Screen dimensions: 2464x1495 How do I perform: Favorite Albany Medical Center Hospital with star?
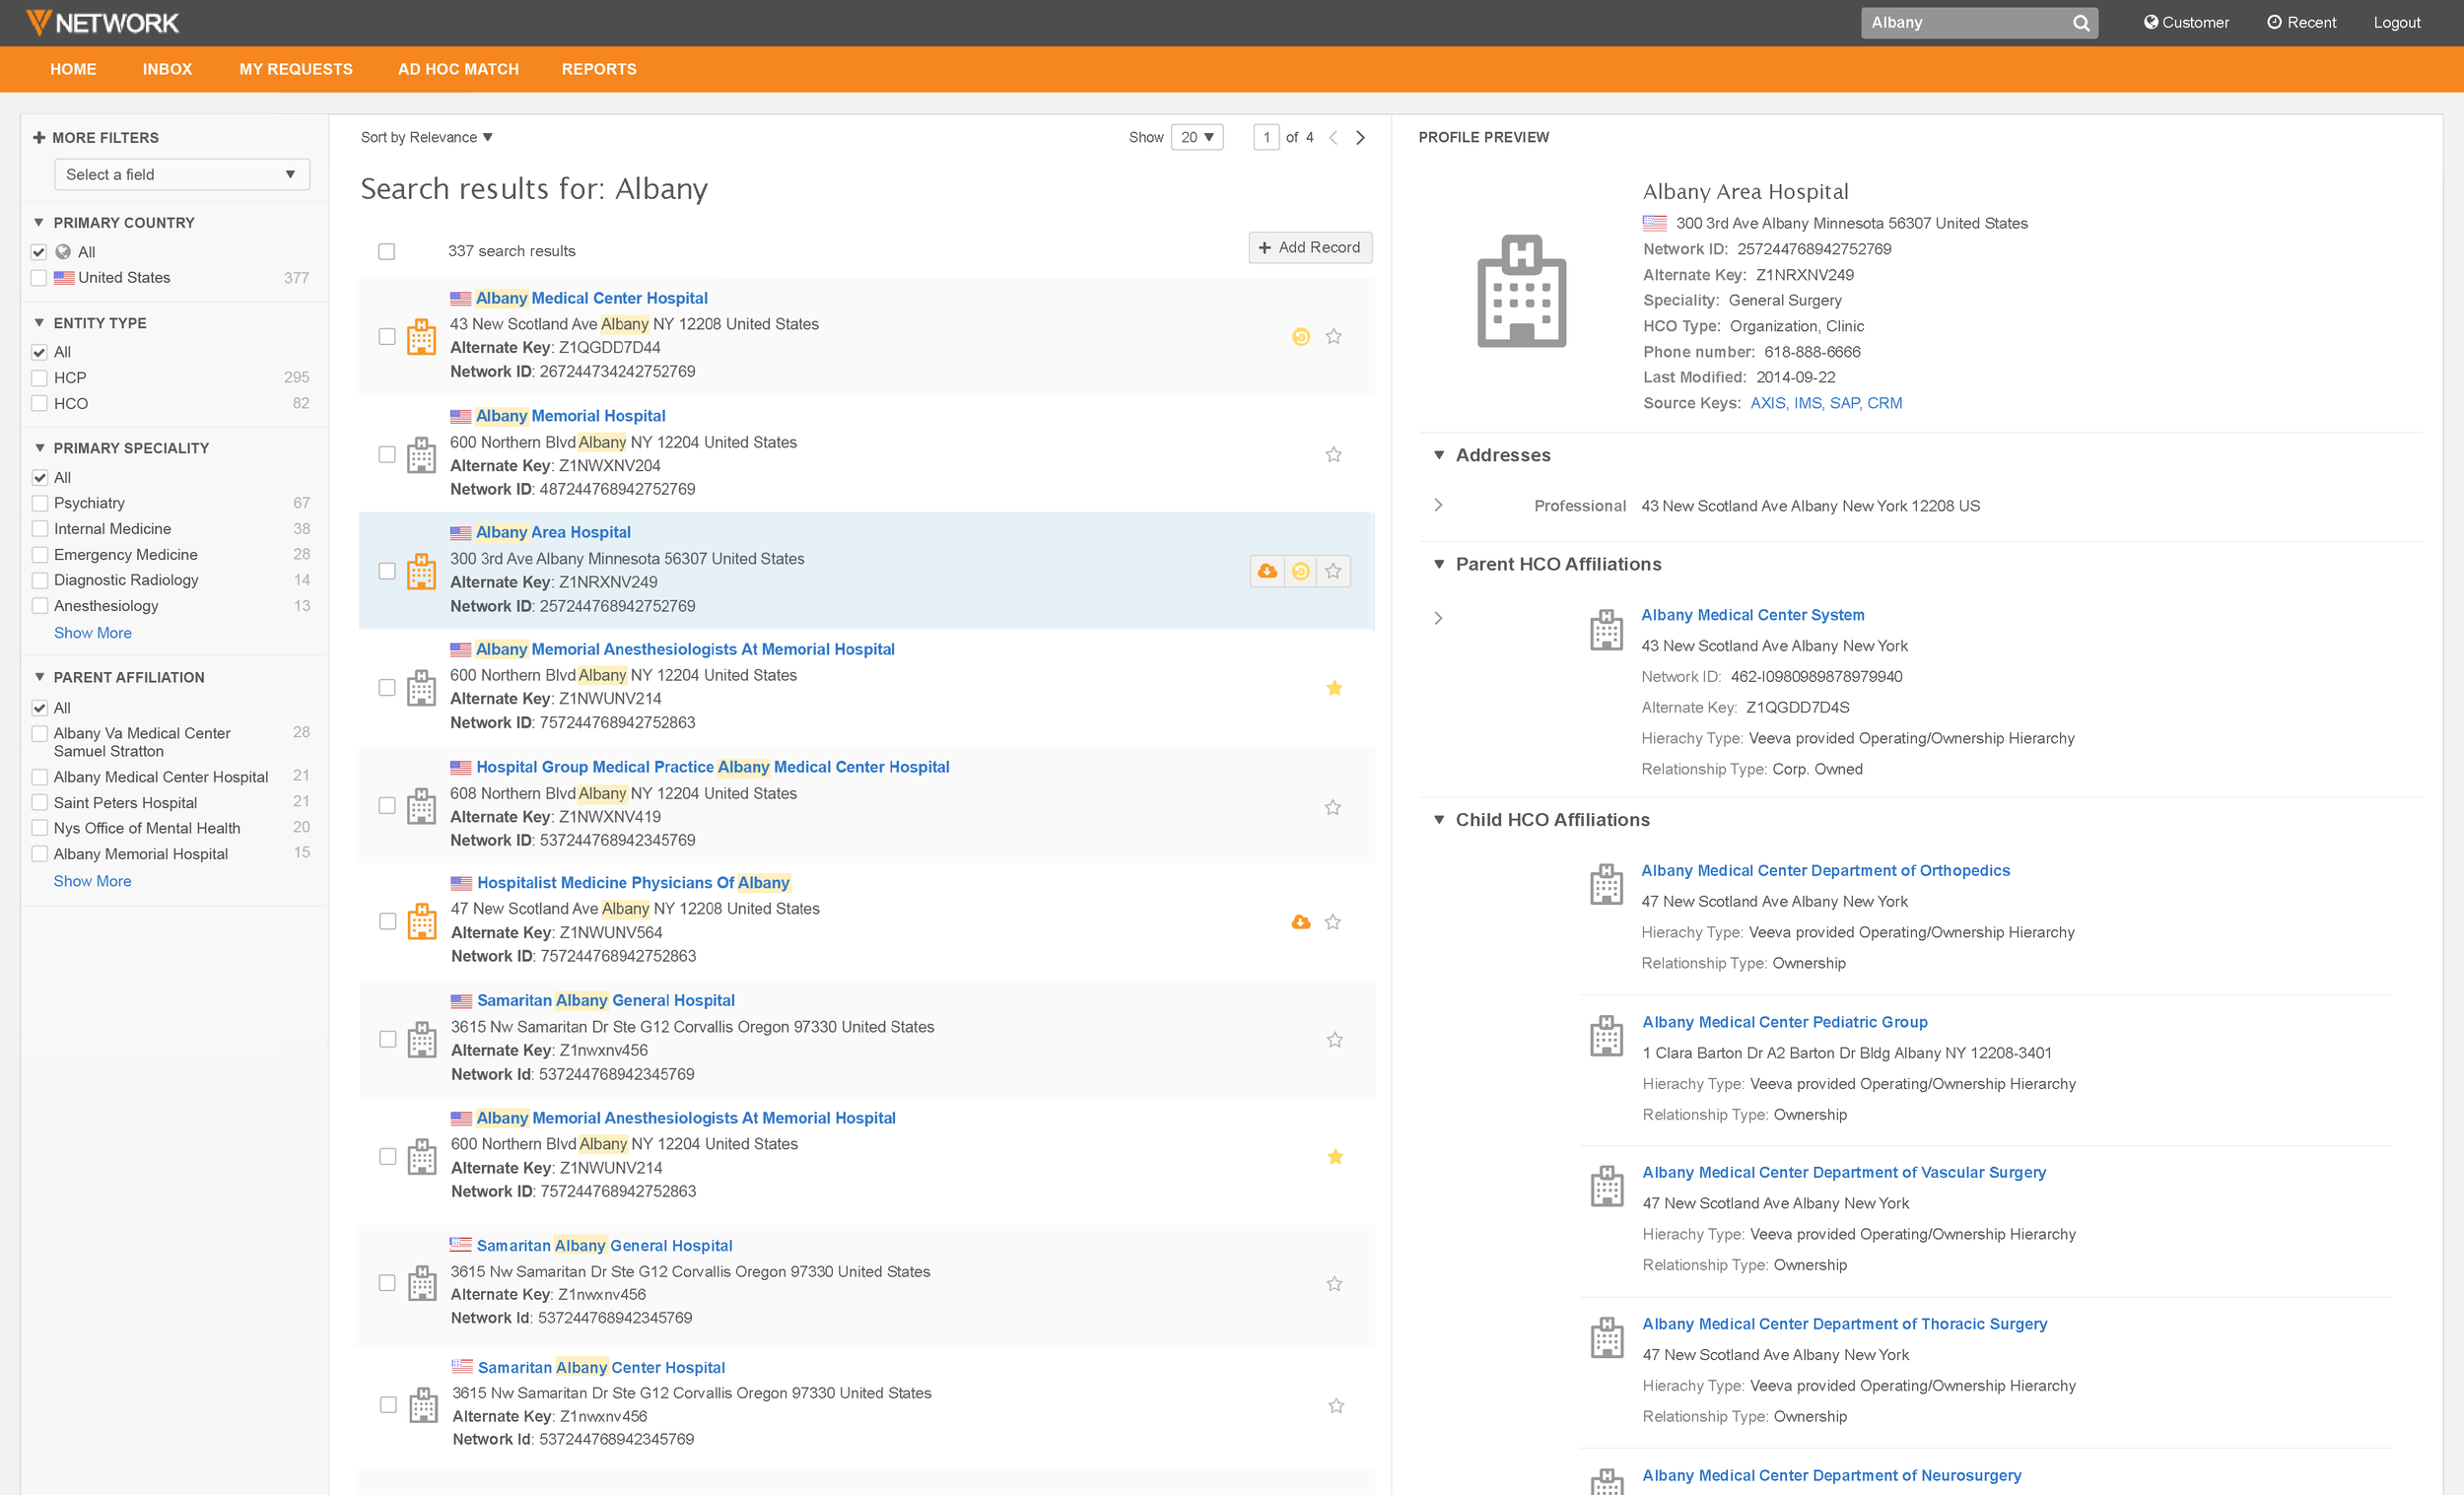(x=1333, y=337)
